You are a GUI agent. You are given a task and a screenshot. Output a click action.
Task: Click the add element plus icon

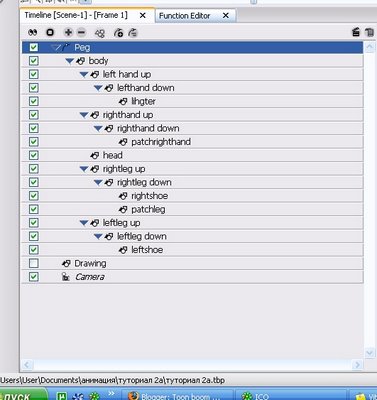point(68,32)
